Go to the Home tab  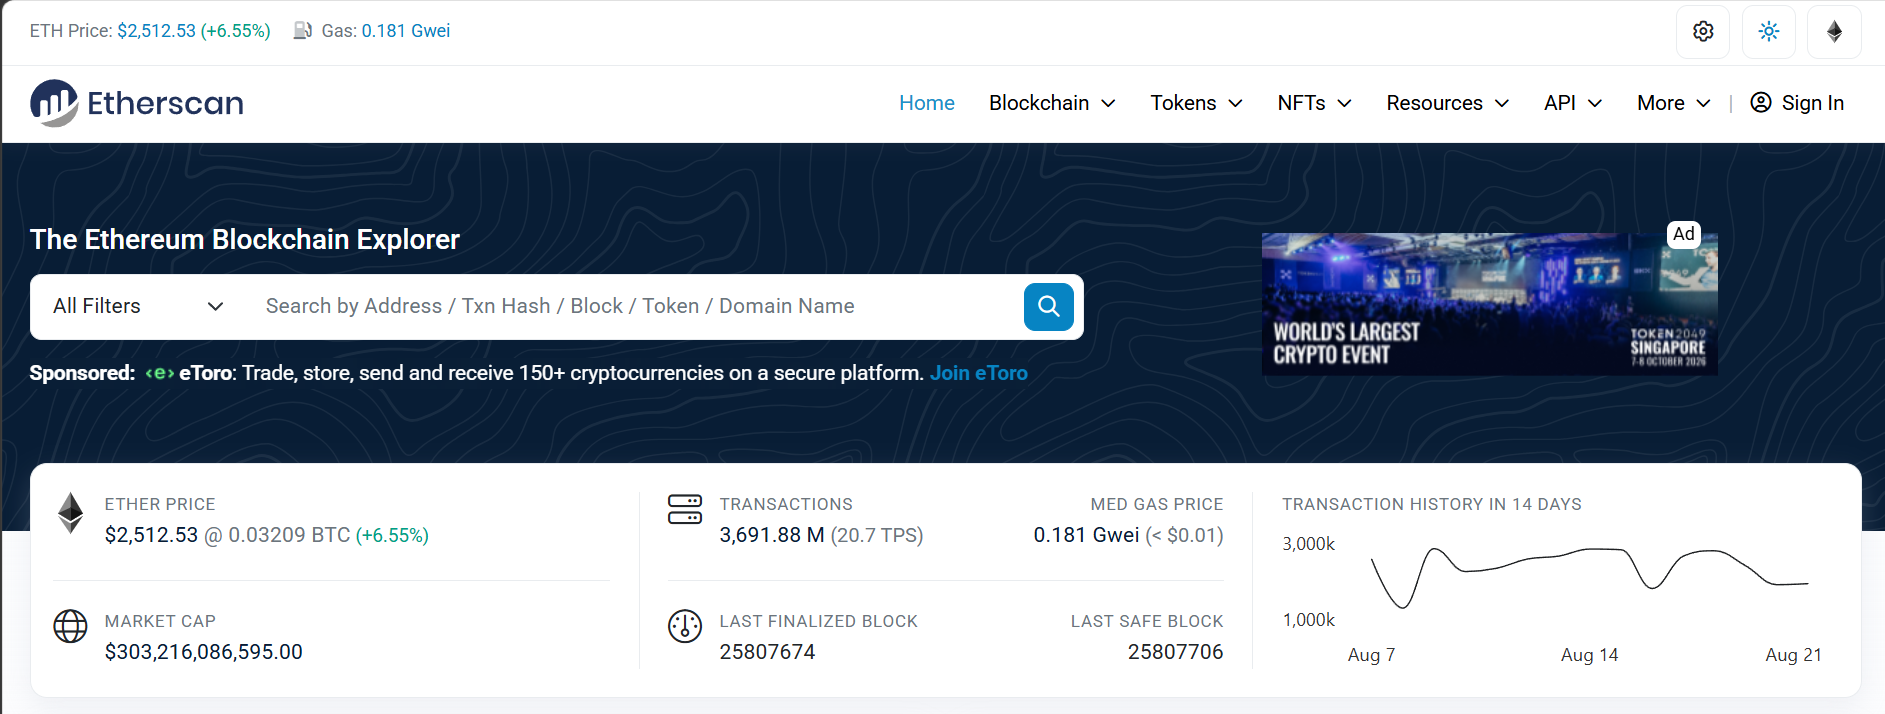(x=926, y=103)
